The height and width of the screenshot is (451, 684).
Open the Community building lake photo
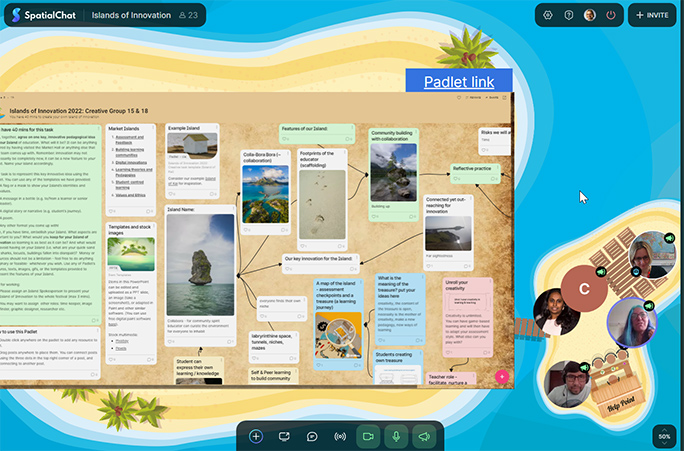[393, 172]
